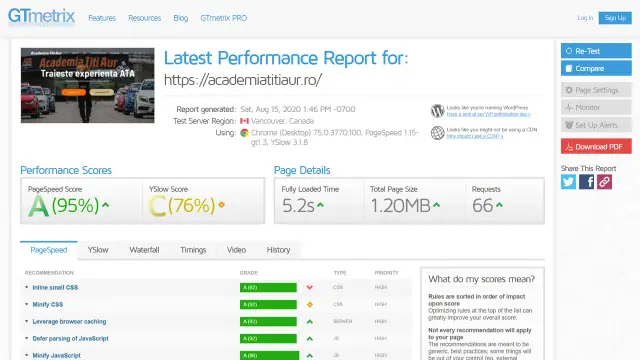Click the CDN globe icon

437,133
